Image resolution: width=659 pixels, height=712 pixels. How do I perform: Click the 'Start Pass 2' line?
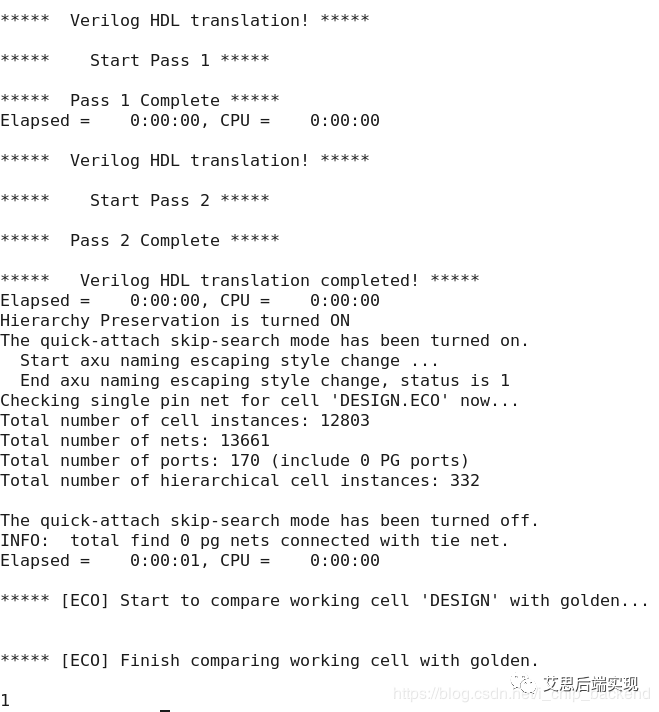point(135,200)
